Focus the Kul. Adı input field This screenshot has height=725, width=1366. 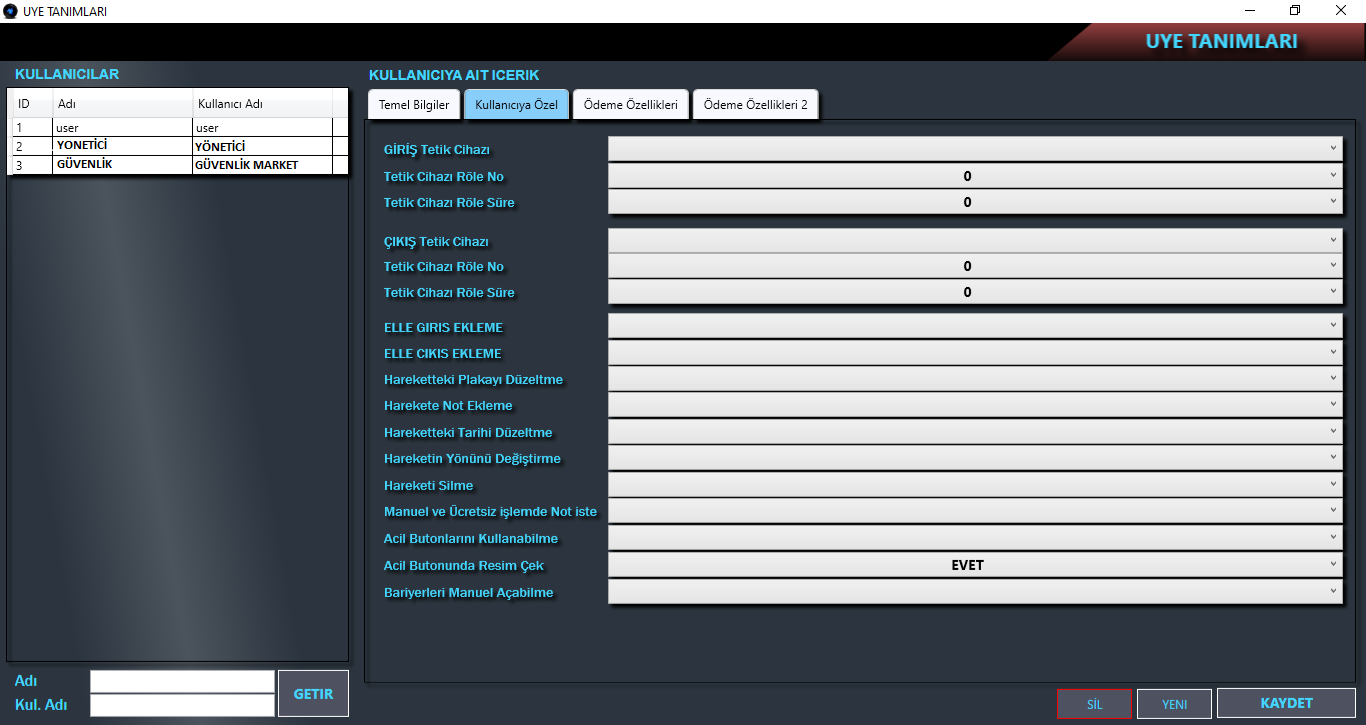pos(182,705)
